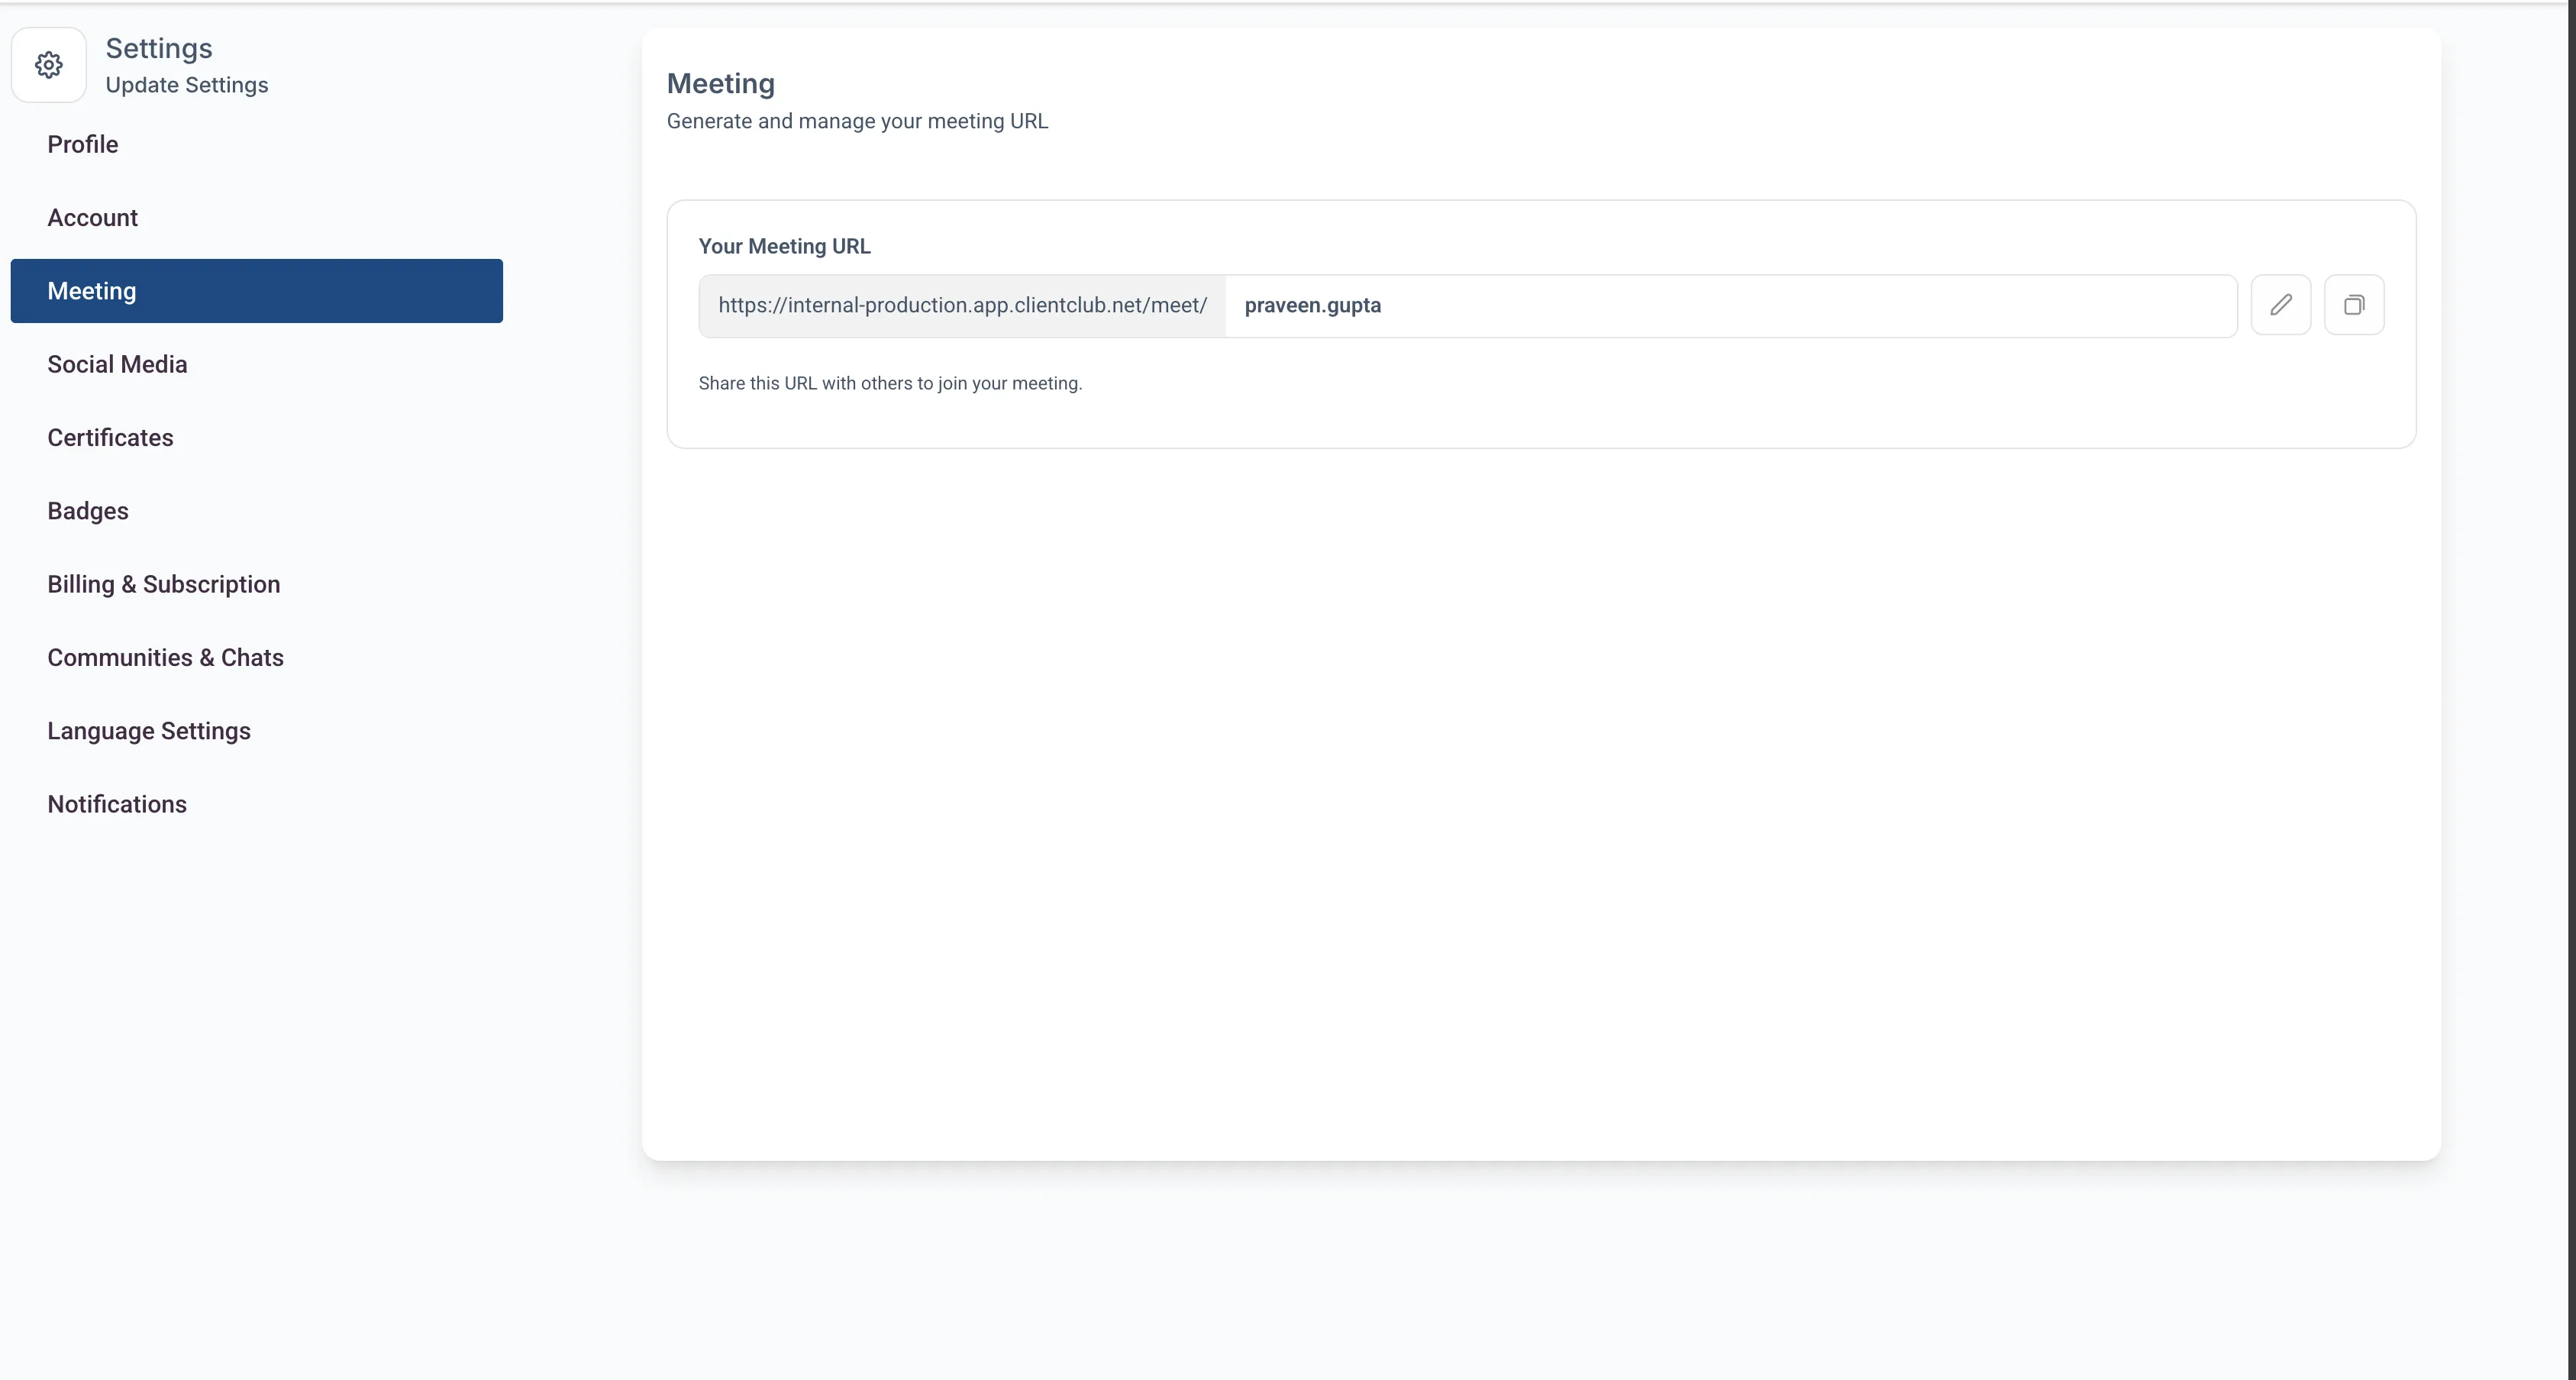Open Language Settings
2576x1380 pixels.
[149, 731]
